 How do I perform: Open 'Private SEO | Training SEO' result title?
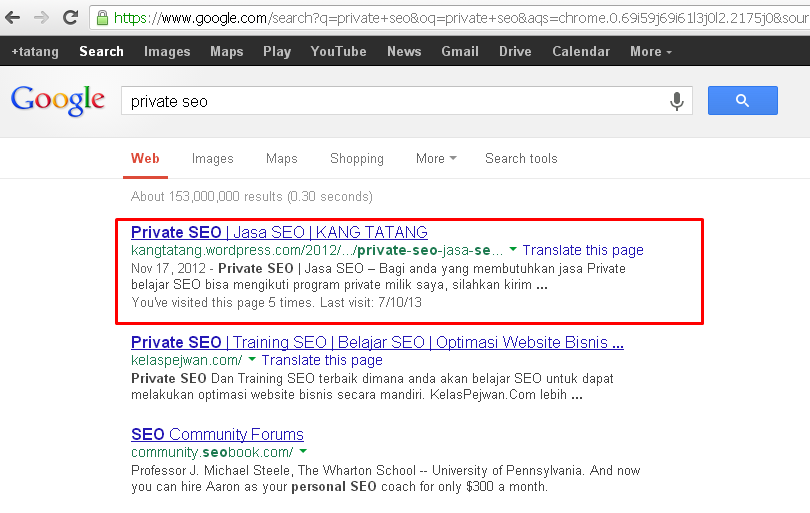tap(377, 343)
